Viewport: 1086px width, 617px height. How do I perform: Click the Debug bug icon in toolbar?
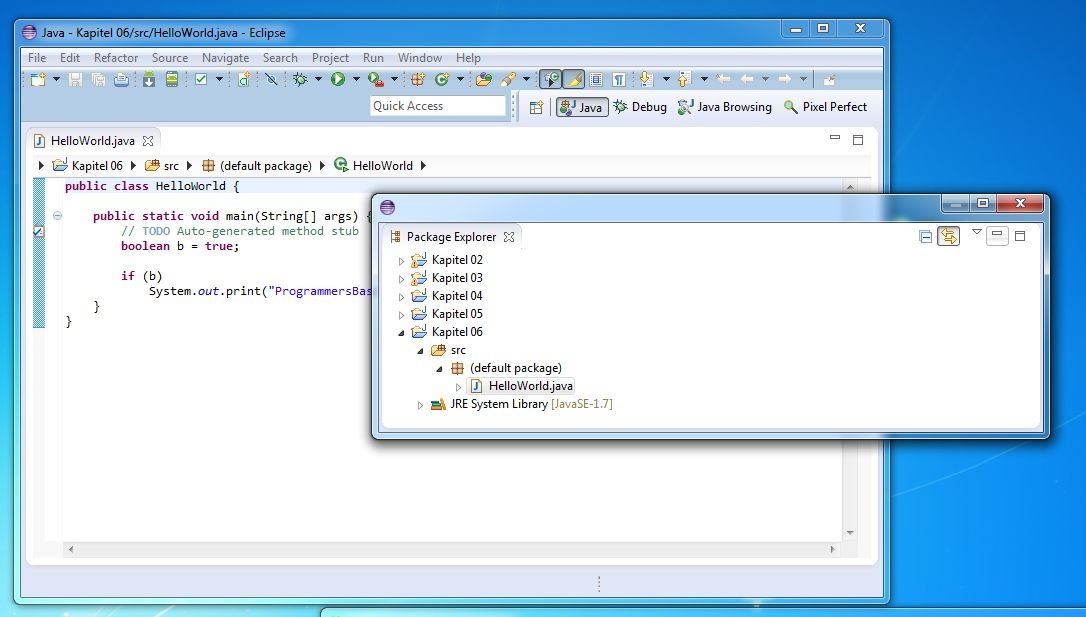(300, 80)
